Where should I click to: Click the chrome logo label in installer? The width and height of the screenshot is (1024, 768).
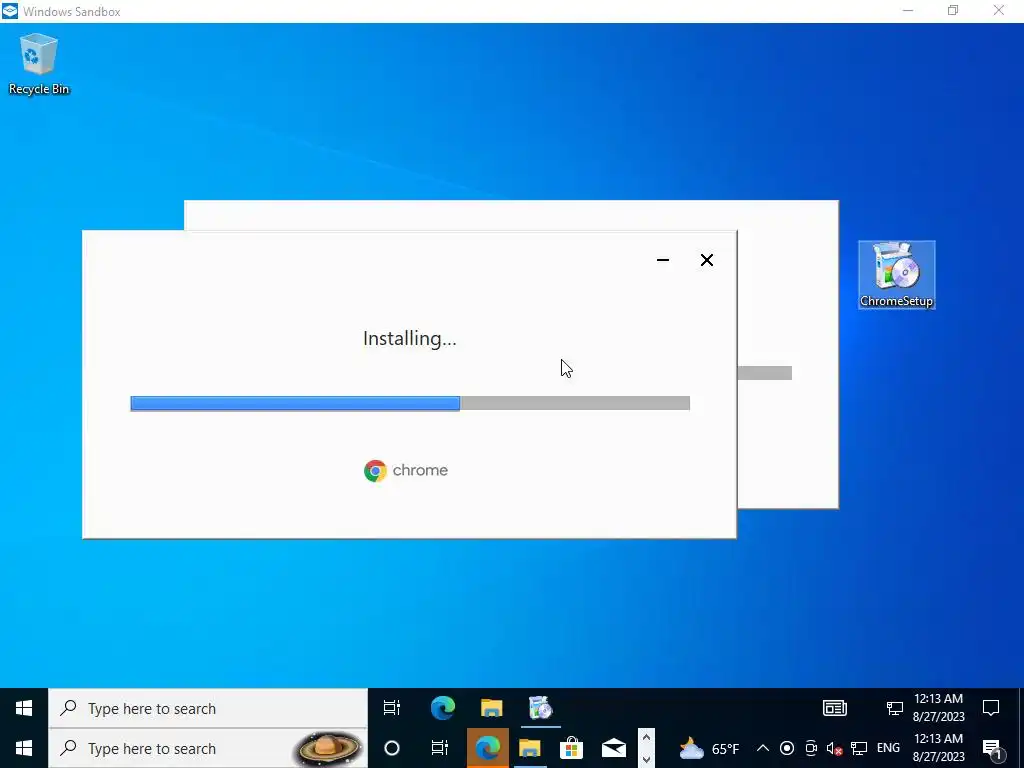tap(406, 470)
